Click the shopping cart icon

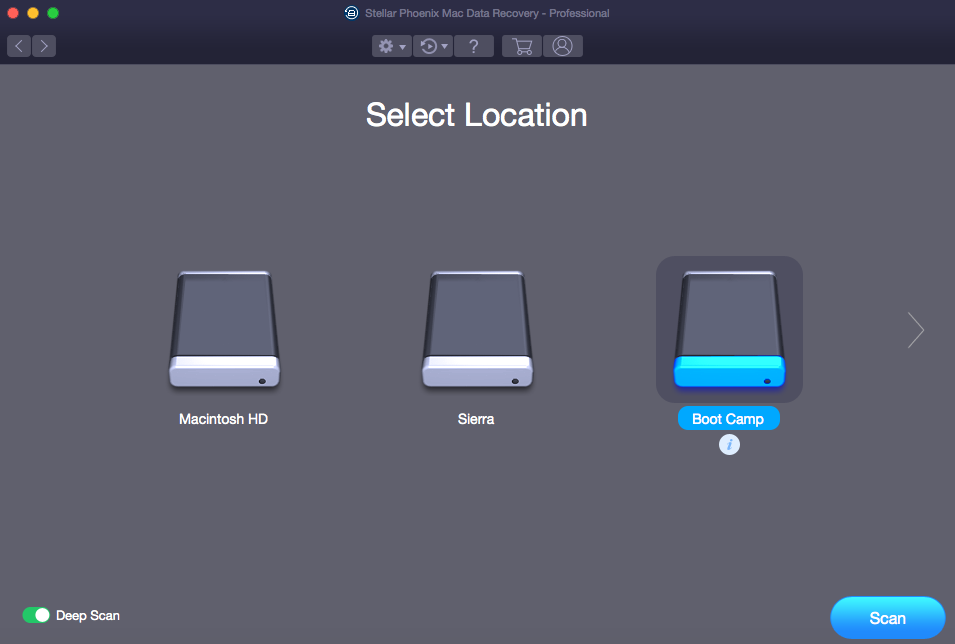pyautogui.click(x=521, y=46)
